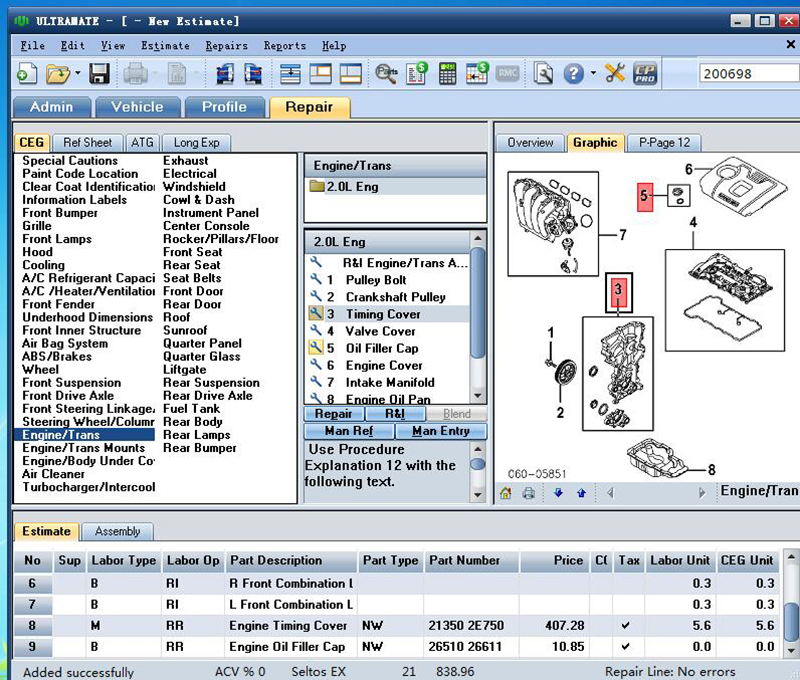
Task: Click the greyed report document icon
Action: pos(177,74)
